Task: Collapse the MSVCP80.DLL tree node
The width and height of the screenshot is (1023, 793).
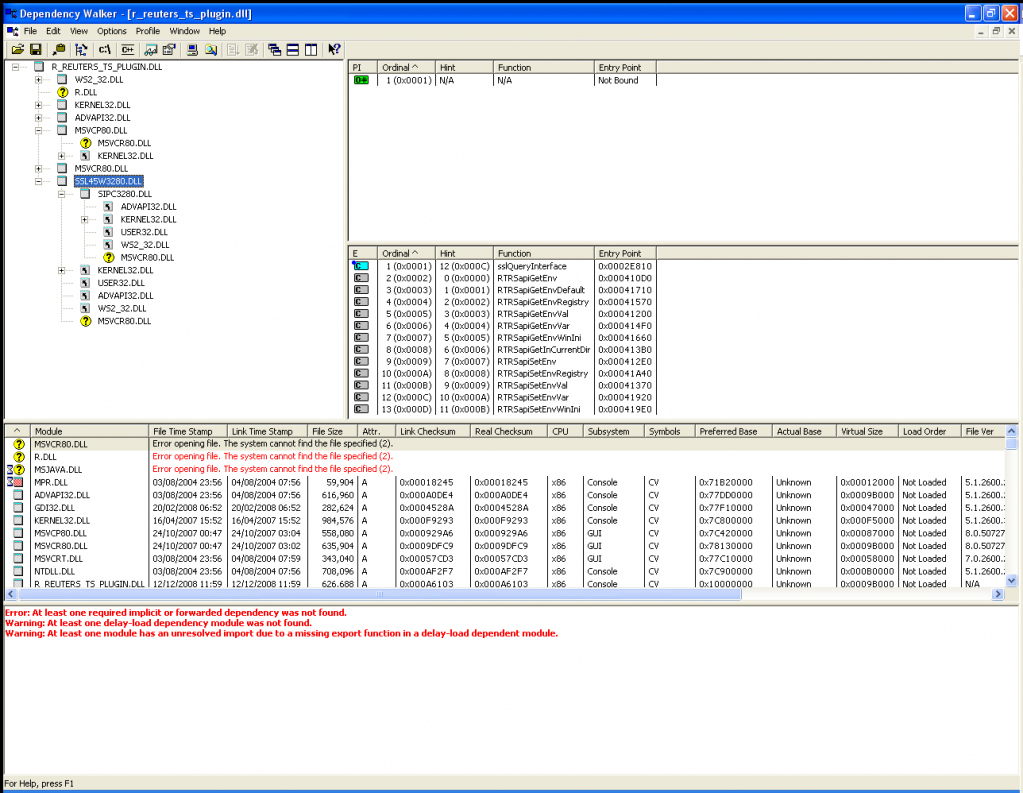Action: click(38, 130)
